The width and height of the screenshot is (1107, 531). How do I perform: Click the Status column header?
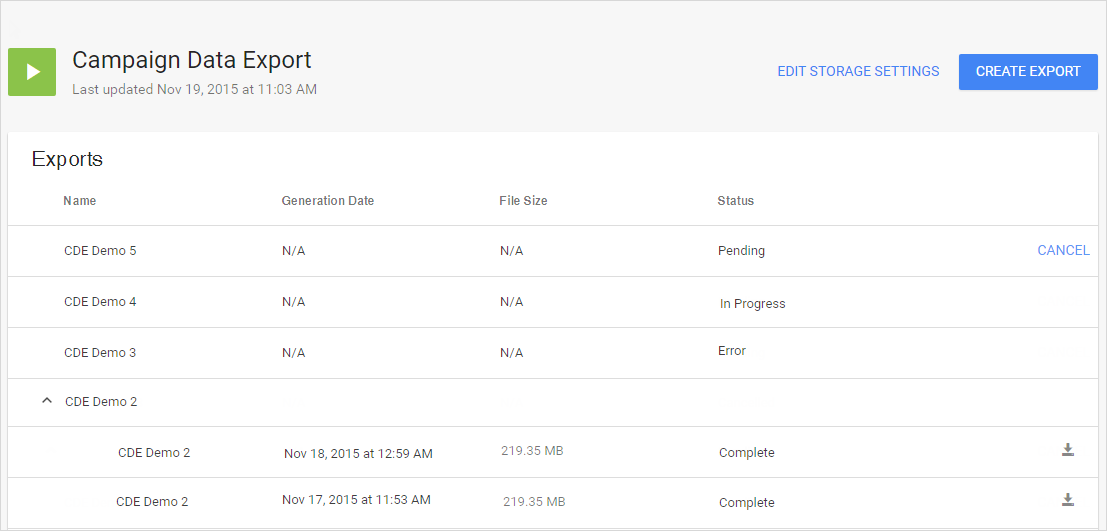click(735, 201)
